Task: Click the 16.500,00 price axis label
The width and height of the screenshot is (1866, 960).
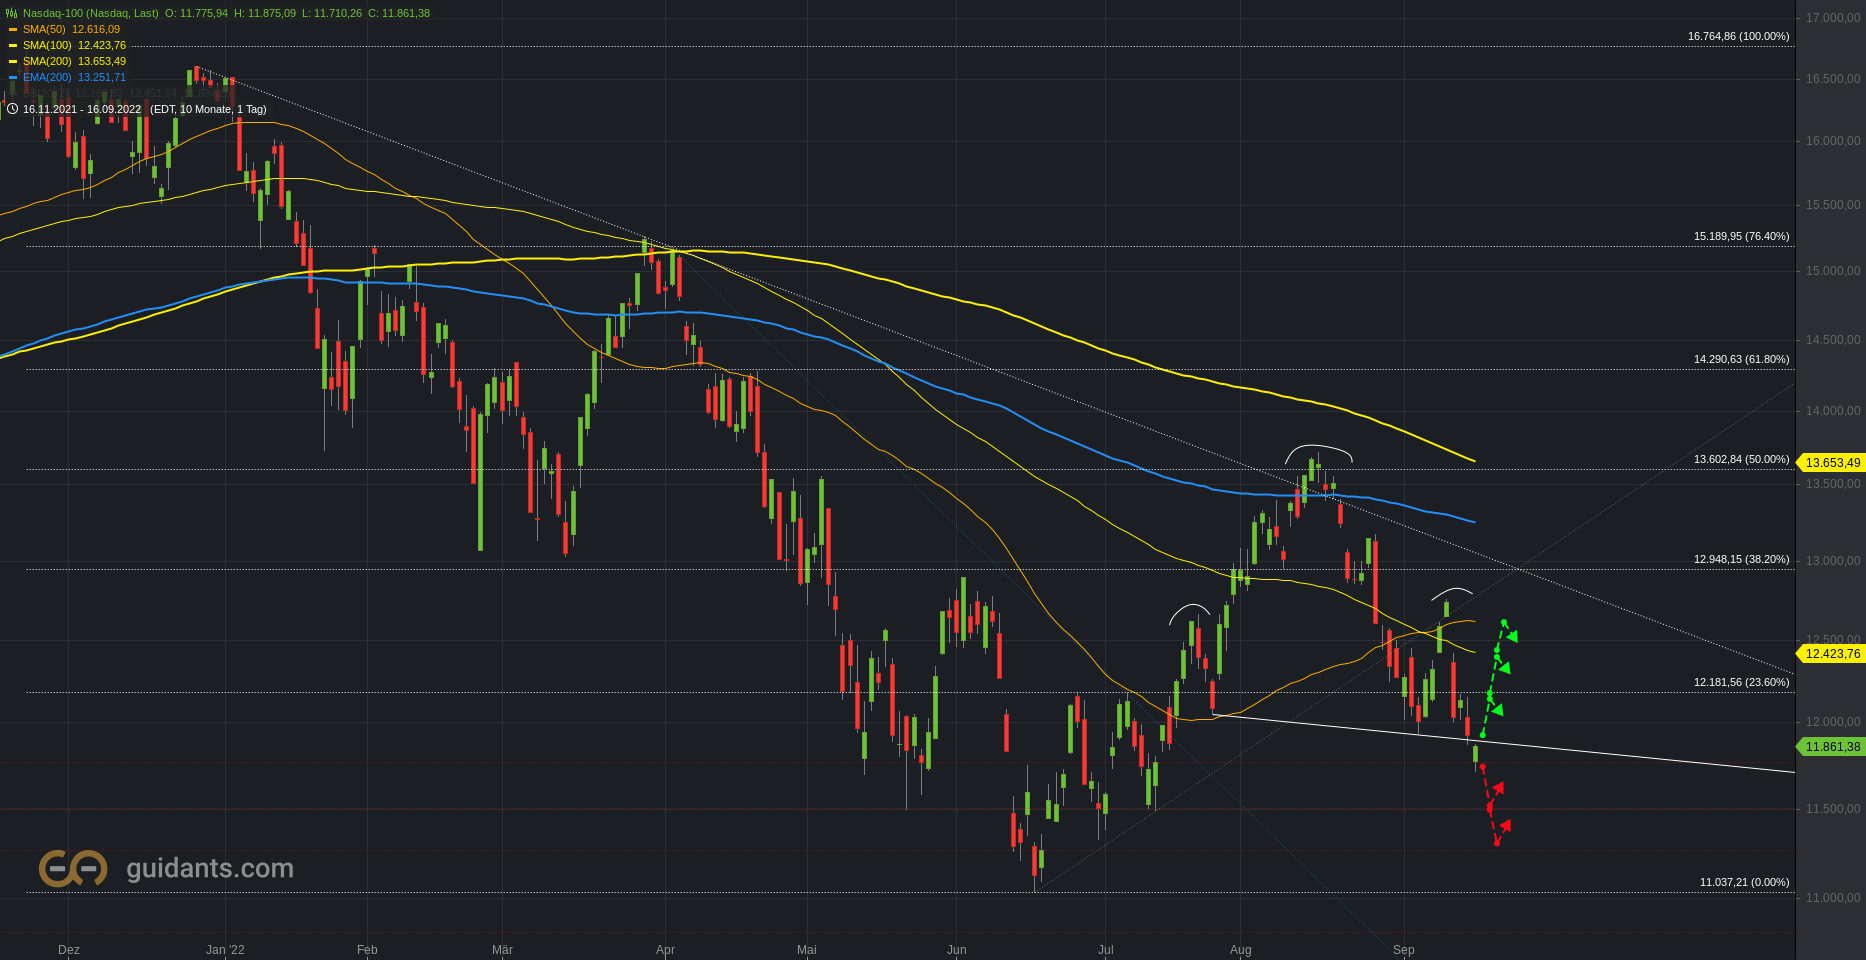Action: click(x=1833, y=79)
